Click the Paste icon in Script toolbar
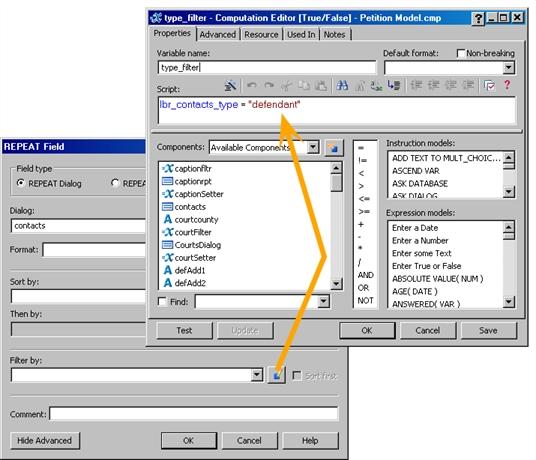536x460 pixels. pos(321,85)
